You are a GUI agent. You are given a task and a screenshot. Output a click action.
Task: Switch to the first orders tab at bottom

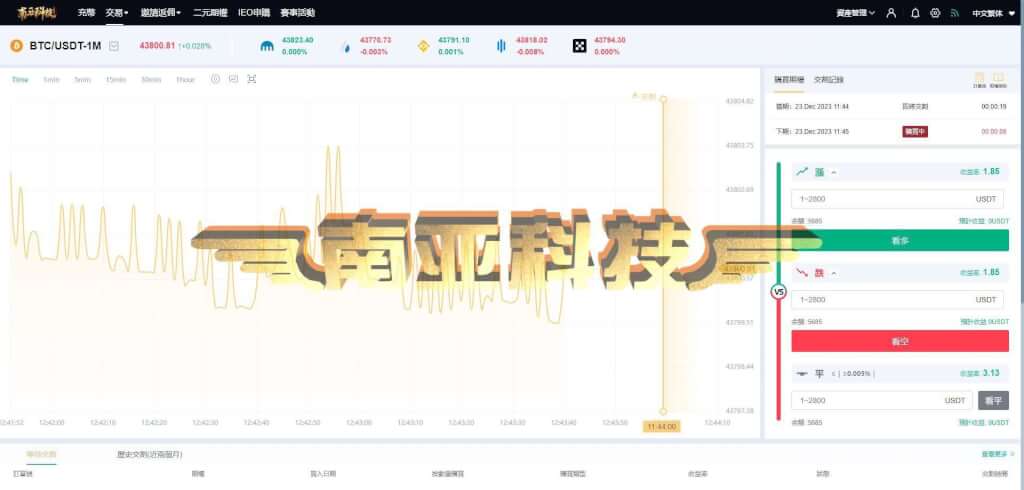[40, 454]
